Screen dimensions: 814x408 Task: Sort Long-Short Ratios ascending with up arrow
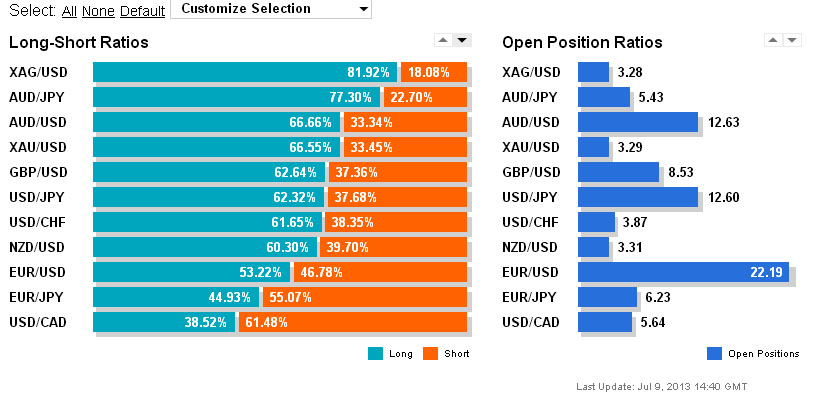pyautogui.click(x=443, y=40)
